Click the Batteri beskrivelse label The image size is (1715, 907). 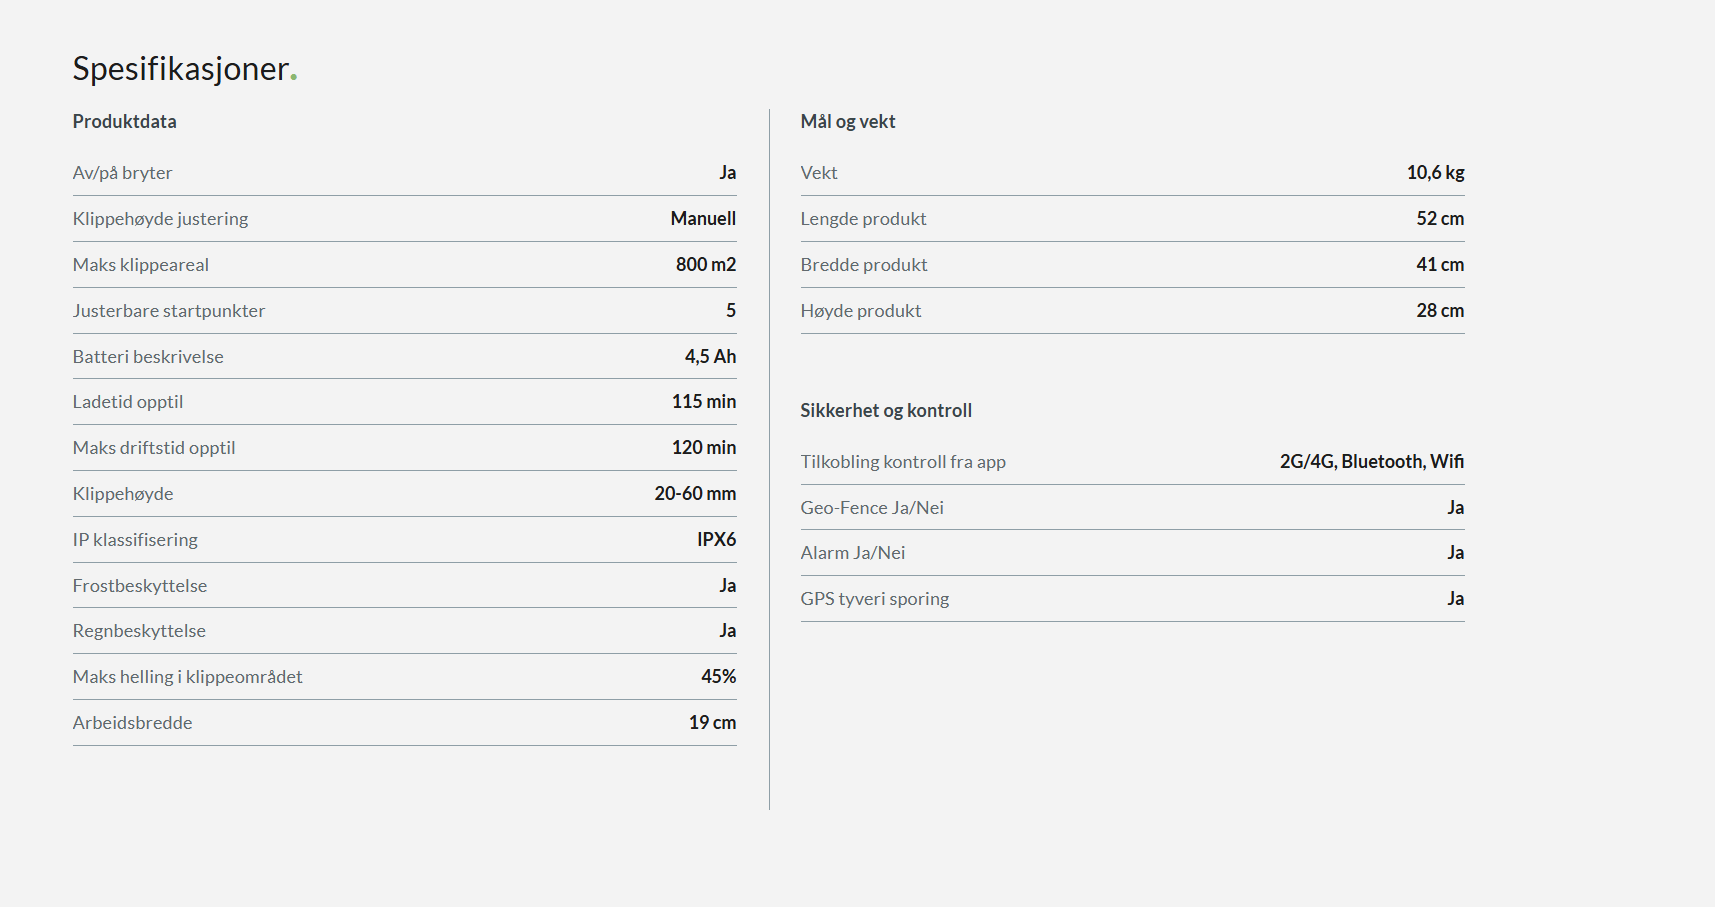[x=148, y=357]
